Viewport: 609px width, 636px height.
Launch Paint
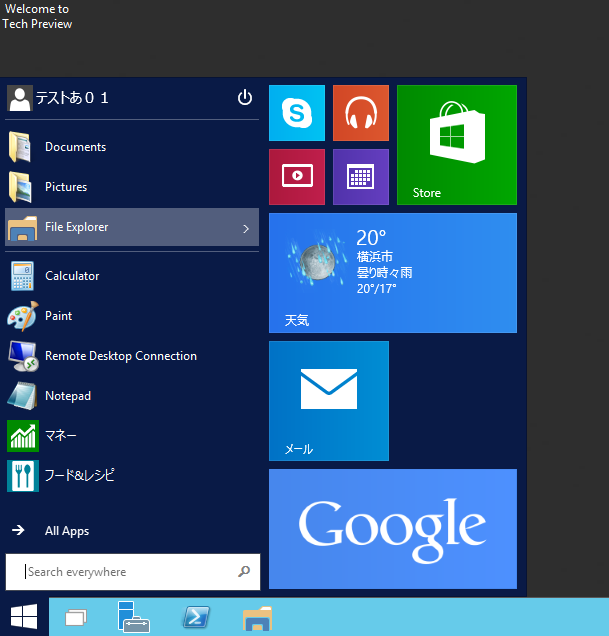pyautogui.click(x=132, y=316)
